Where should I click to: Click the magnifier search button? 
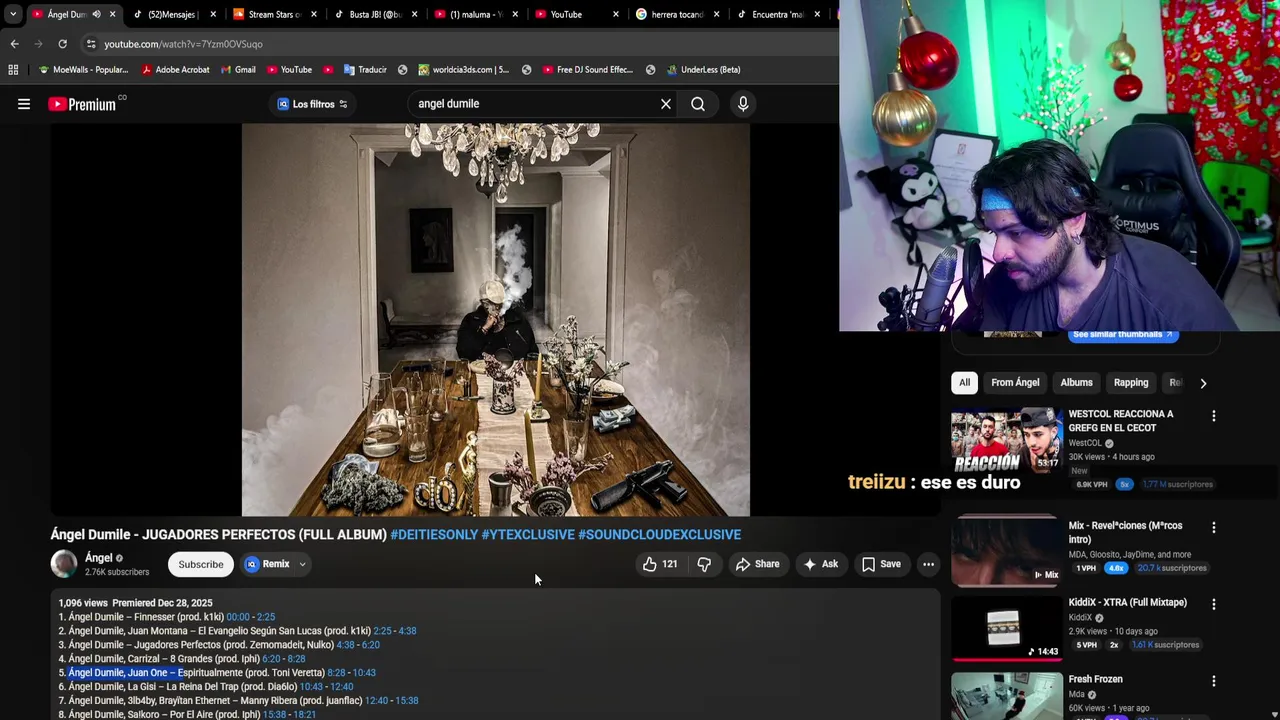[698, 104]
